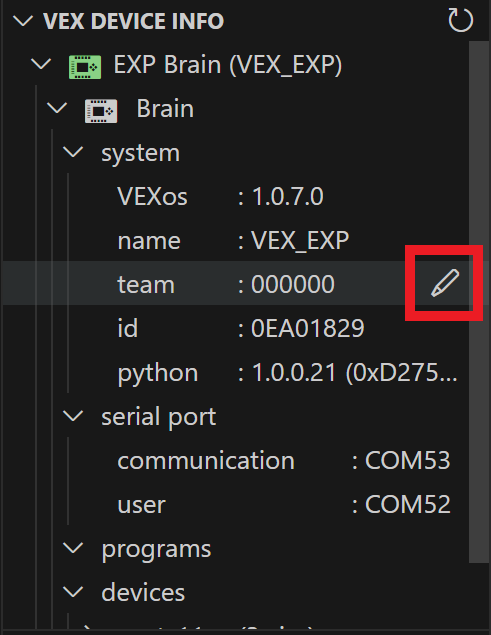Collapse the VEX DEVICE INFO section
Screen dimensions: 491x635
[23, 20]
